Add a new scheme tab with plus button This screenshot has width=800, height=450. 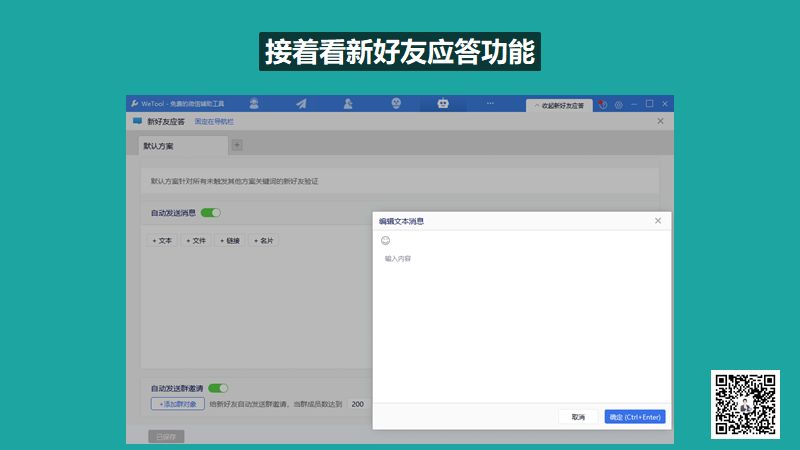coord(237,145)
